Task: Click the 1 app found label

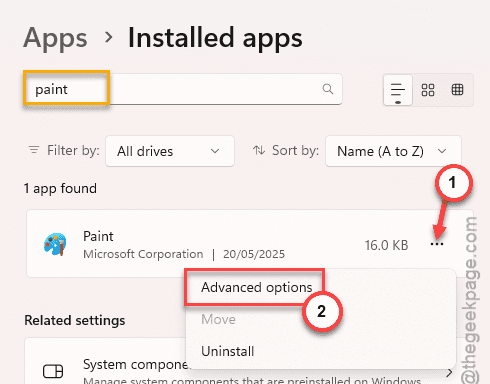Action: tap(60, 189)
